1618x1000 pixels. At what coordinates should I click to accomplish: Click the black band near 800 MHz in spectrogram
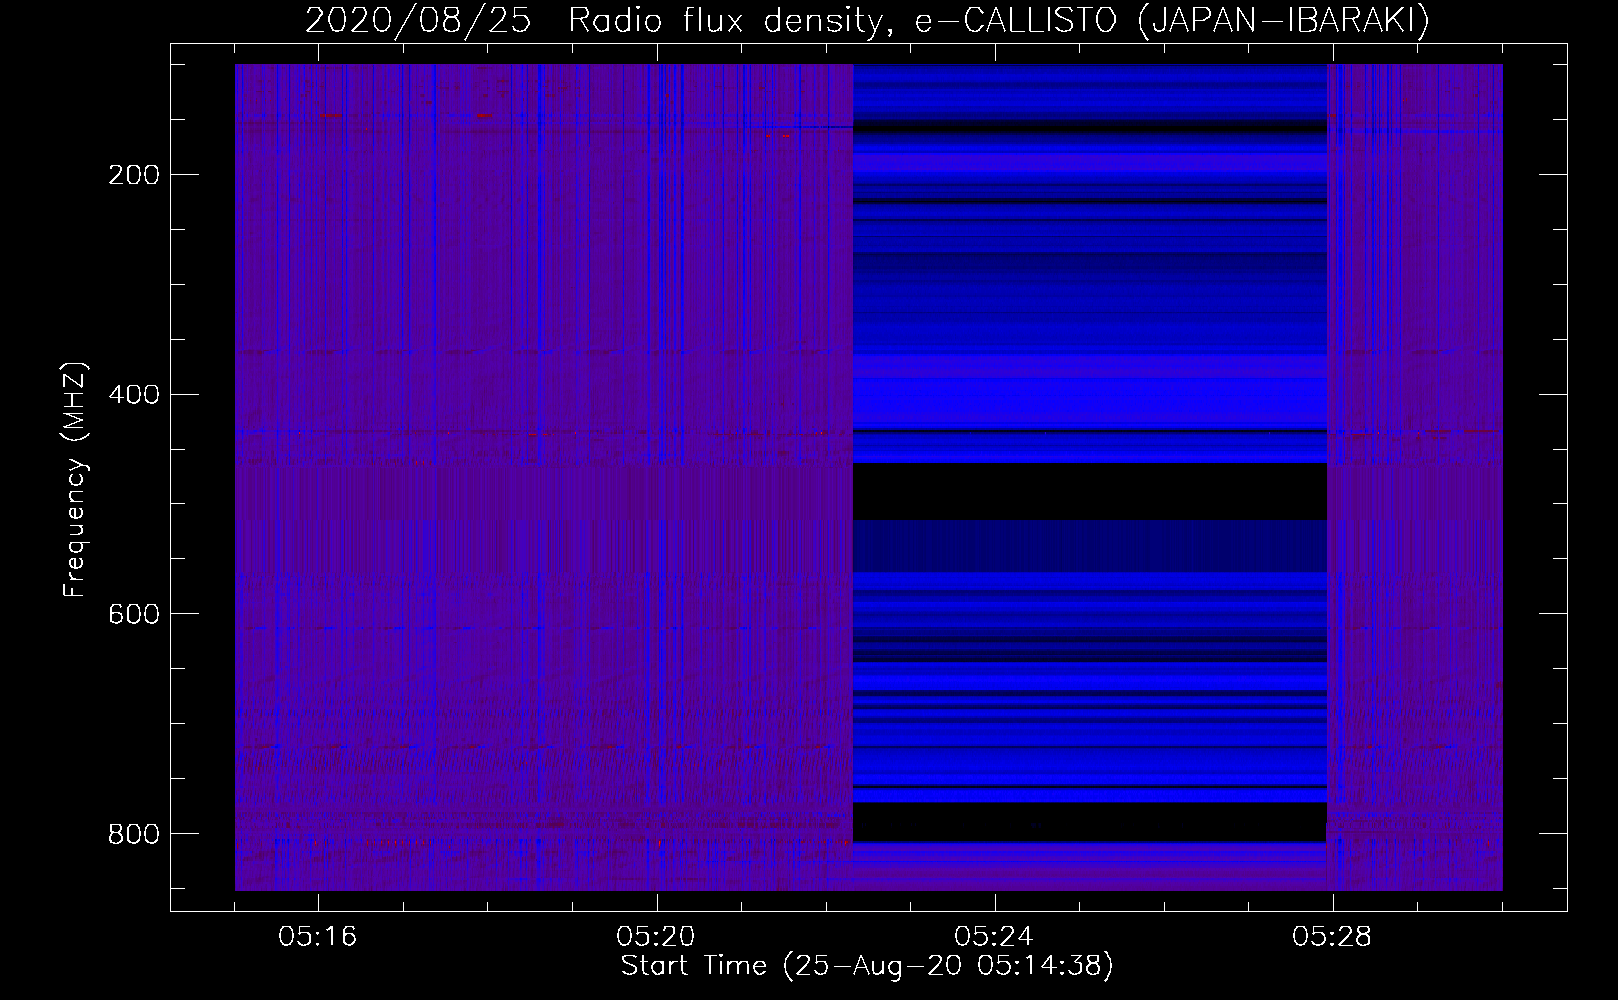[x=1090, y=822]
